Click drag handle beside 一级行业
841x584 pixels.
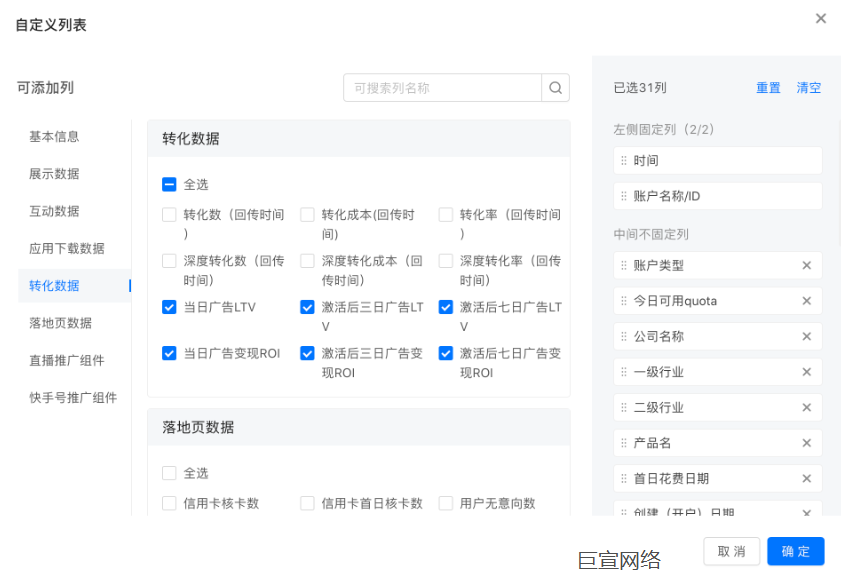pos(624,372)
